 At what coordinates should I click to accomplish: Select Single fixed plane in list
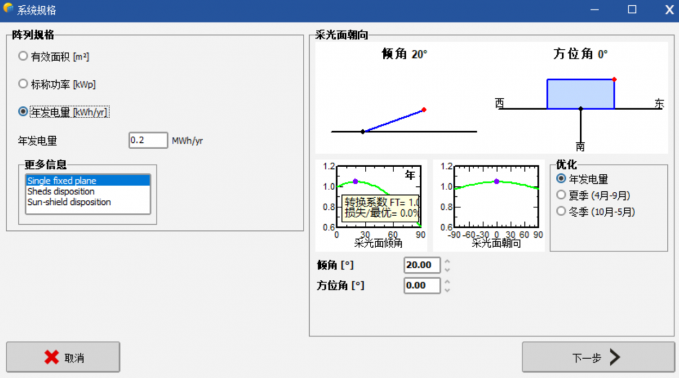pyautogui.click(x=88, y=181)
